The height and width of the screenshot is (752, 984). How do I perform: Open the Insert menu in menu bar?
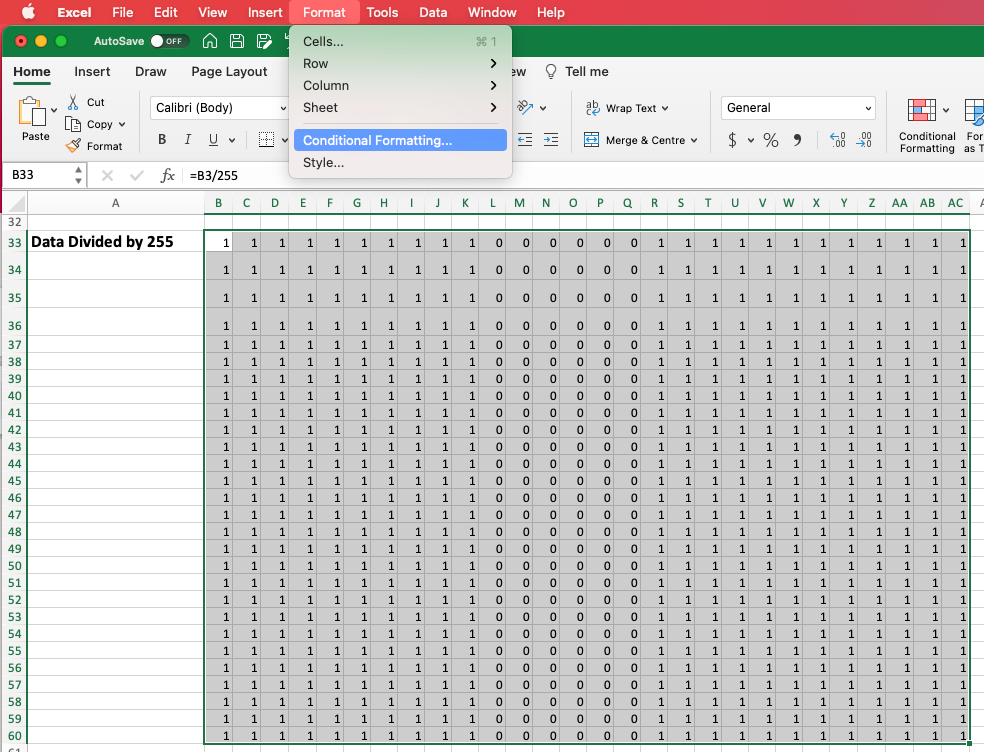click(265, 12)
